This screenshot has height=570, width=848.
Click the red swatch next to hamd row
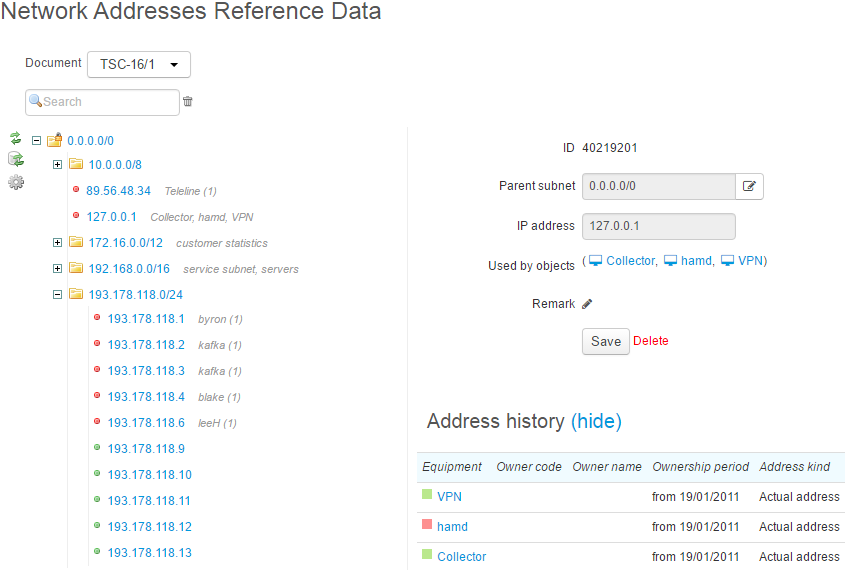point(427,524)
